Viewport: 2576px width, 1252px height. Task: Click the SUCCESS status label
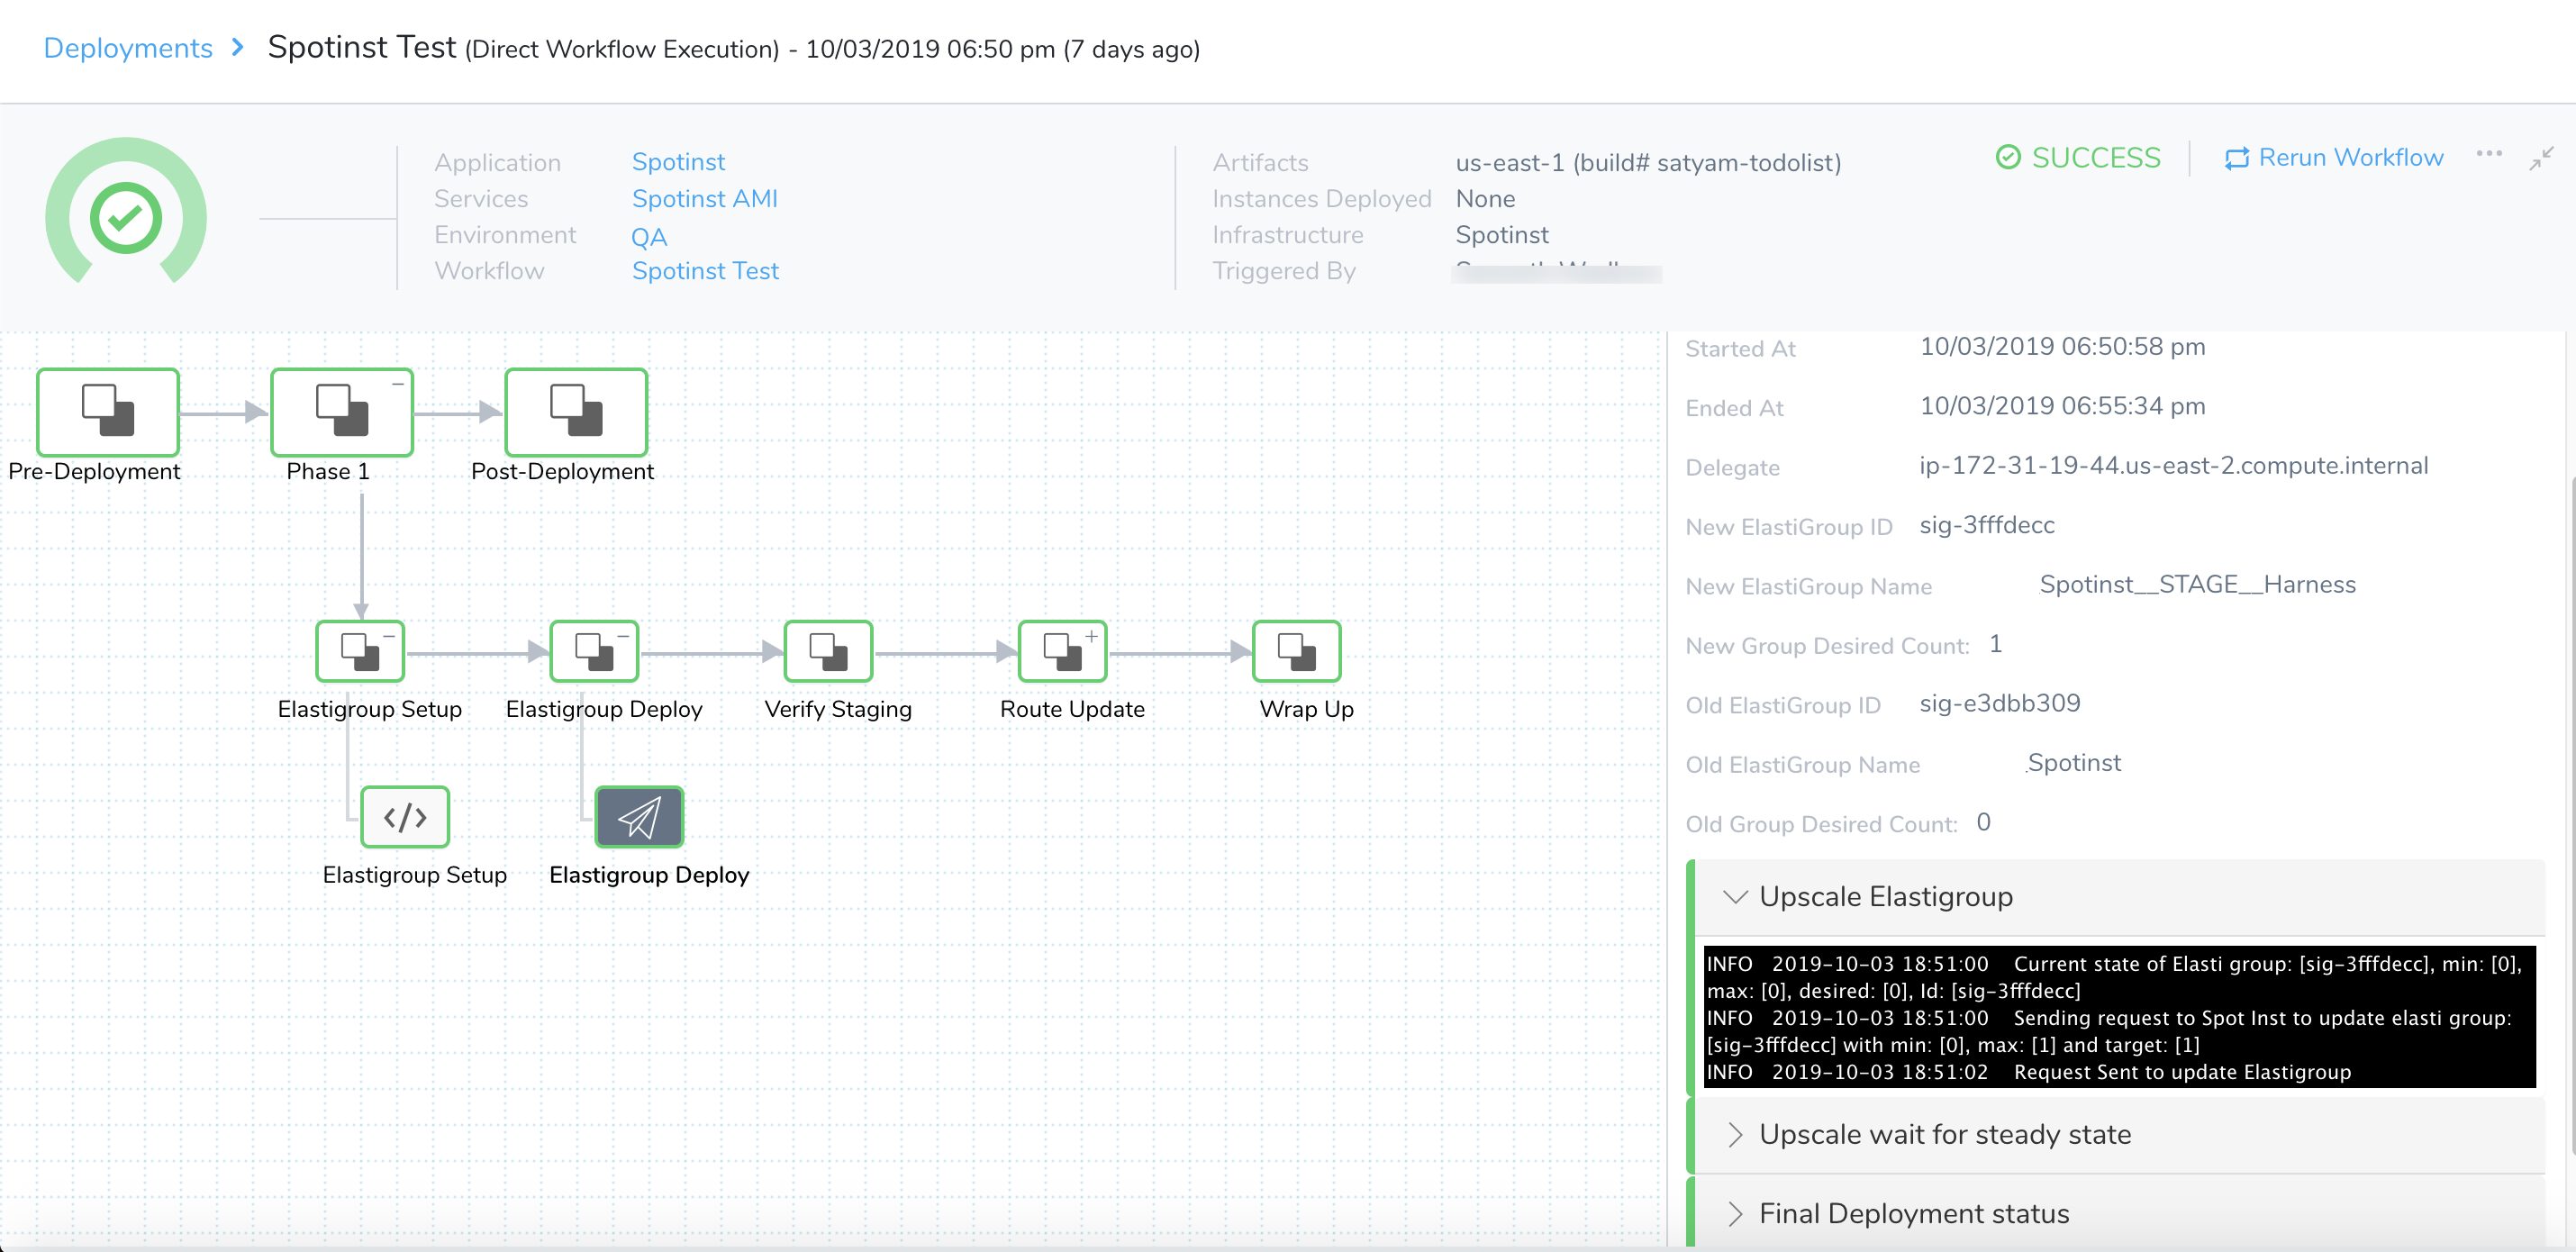tap(2078, 158)
